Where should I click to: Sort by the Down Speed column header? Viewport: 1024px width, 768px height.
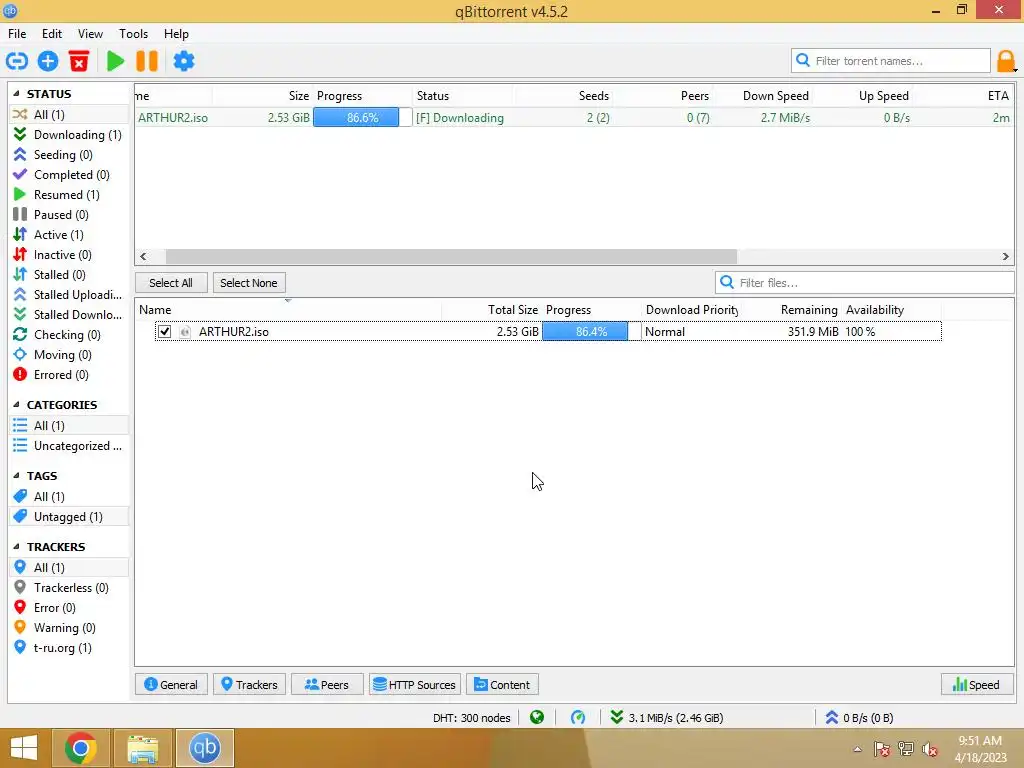pyautogui.click(x=776, y=96)
